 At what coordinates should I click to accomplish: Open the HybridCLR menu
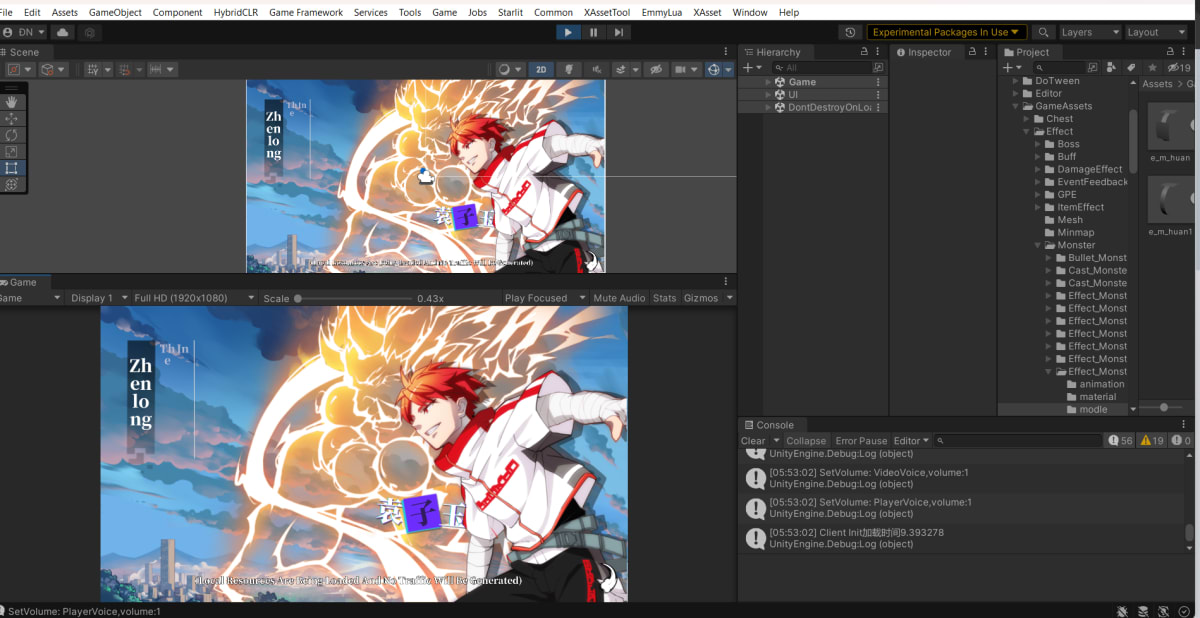236,12
